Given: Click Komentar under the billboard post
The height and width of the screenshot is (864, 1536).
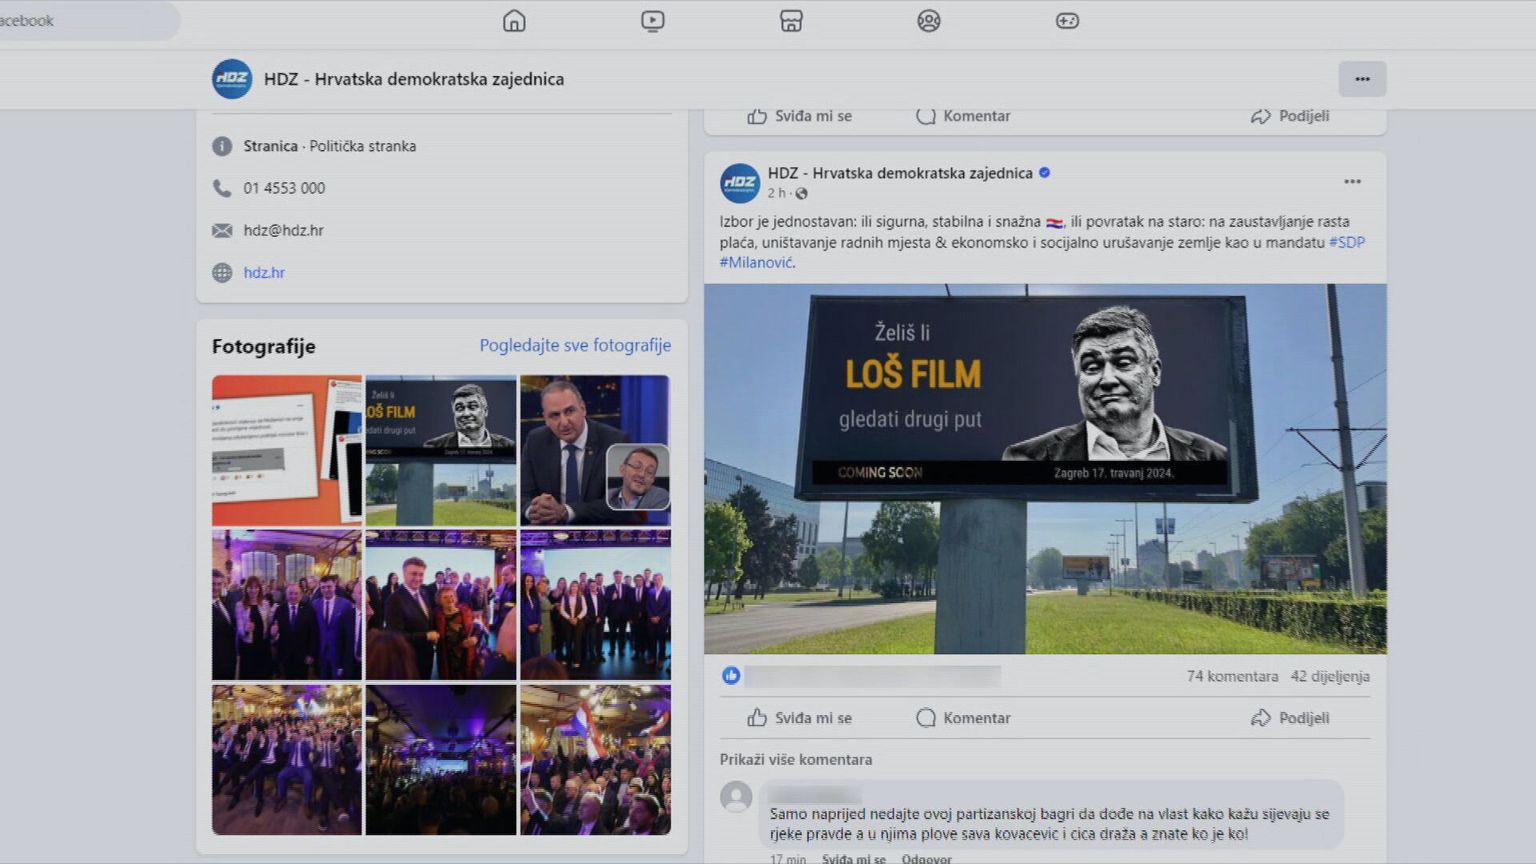Looking at the screenshot, I should [x=964, y=718].
